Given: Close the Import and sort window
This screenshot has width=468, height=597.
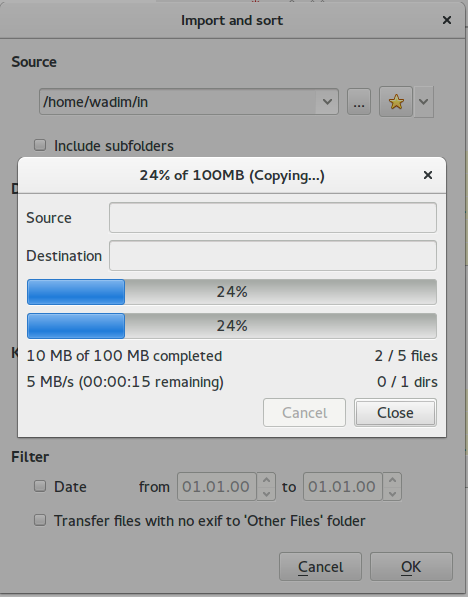Looking at the screenshot, I should [447, 20].
